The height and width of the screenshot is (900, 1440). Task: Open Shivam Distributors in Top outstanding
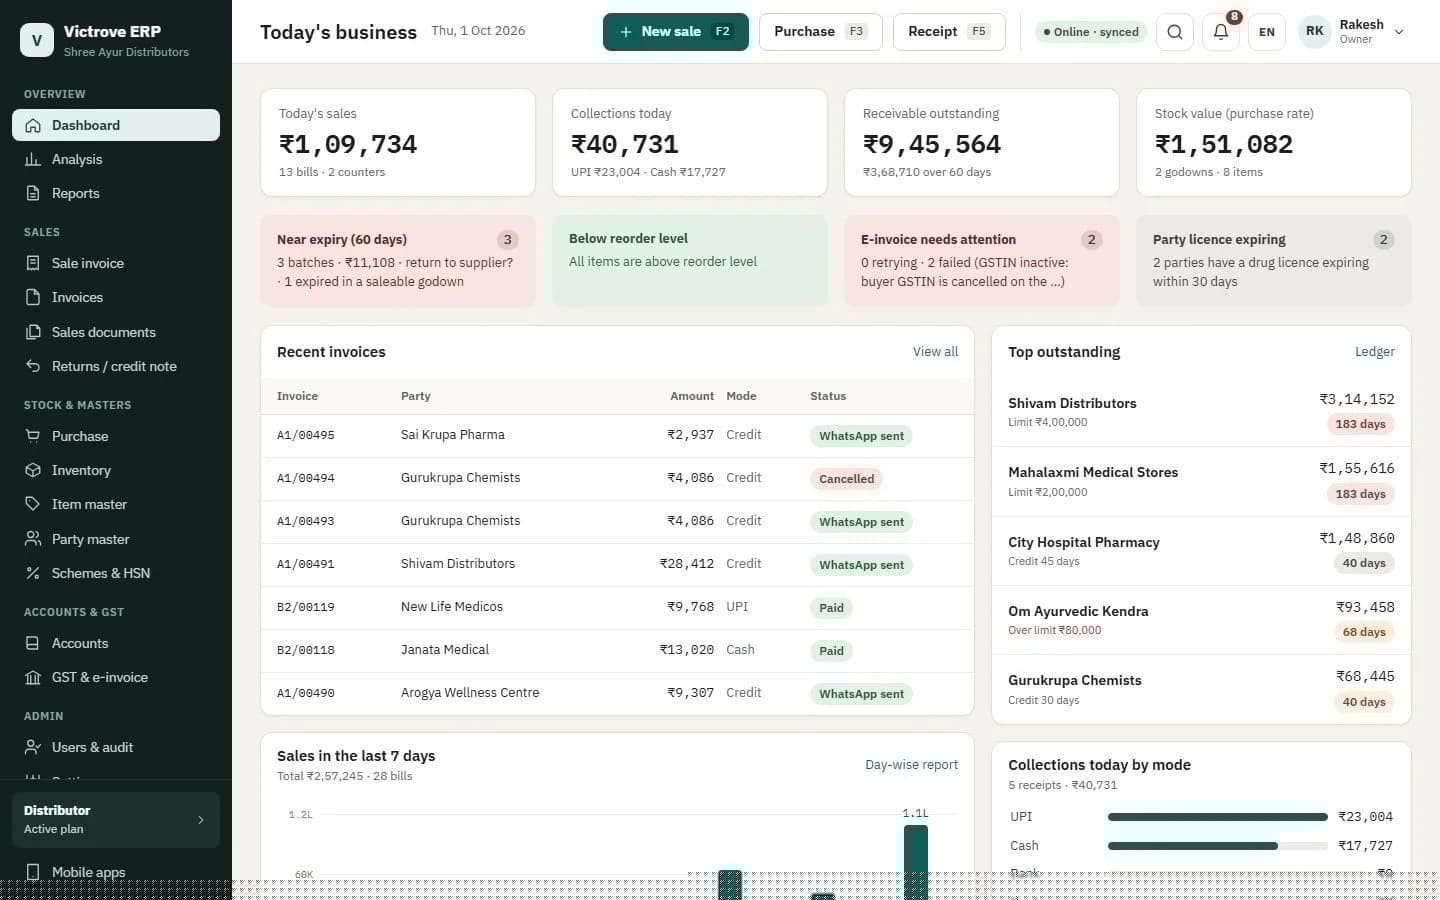1201,412
